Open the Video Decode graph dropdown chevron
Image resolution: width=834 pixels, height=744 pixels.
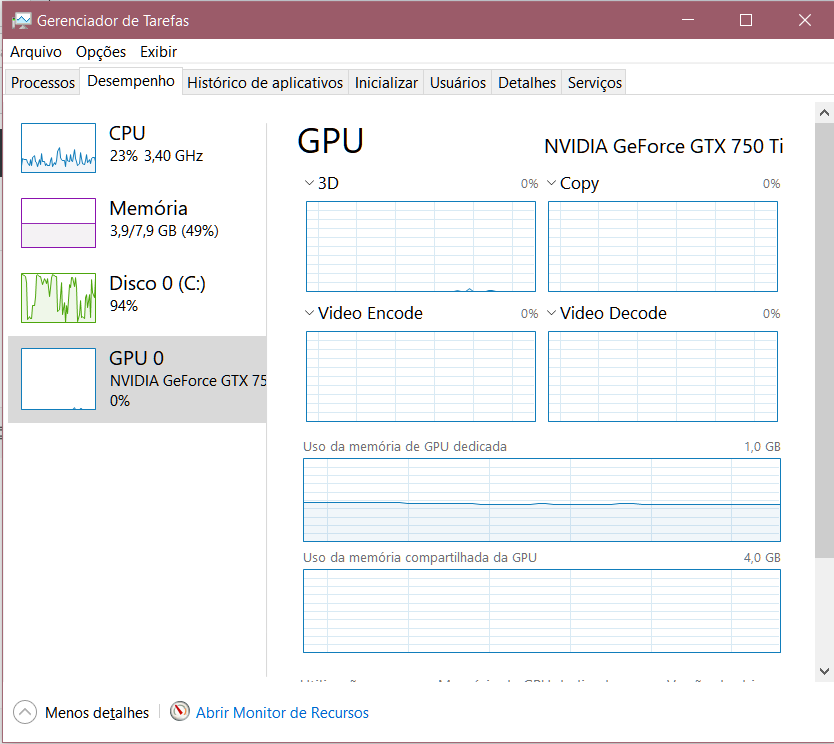tap(552, 313)
